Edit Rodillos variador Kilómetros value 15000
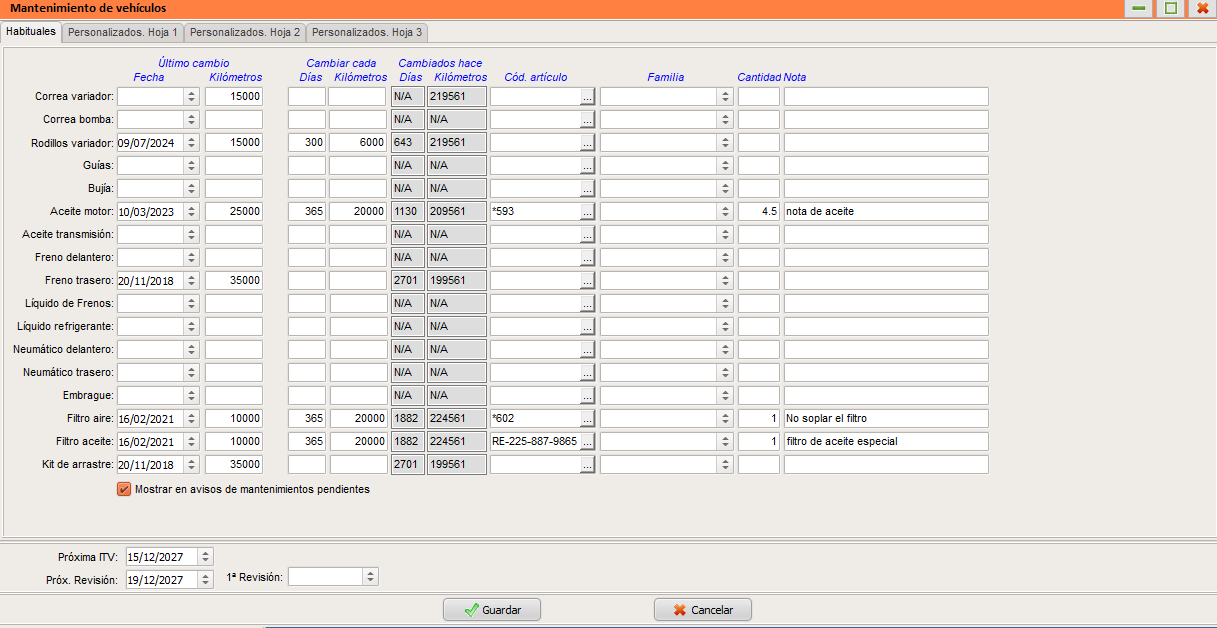The height and width of the screenshot is (628, 1217). point(233,143)
